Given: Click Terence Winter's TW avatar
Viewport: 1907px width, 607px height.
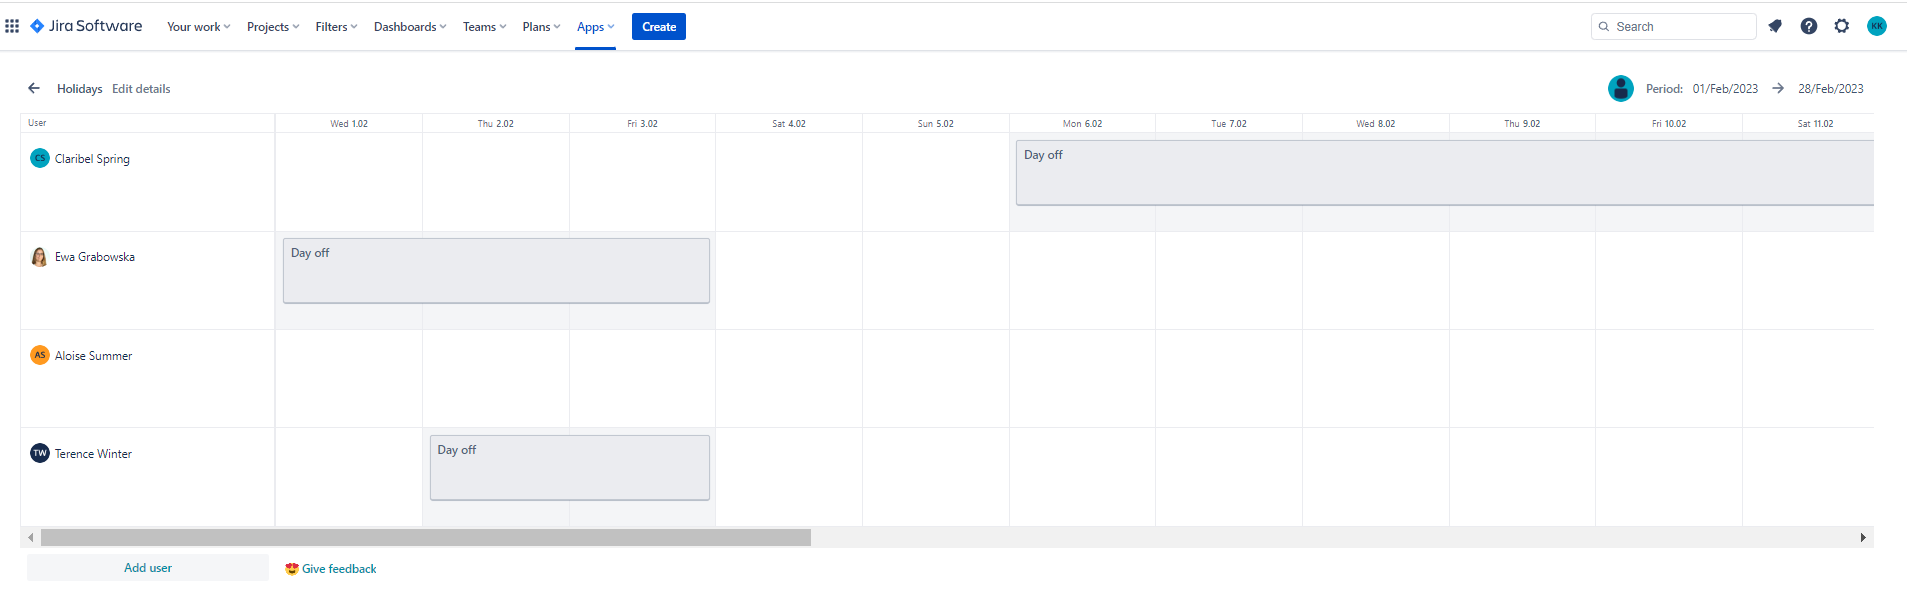Looking at the screenshot, I should pyautogui.click(x=40, y=453).
